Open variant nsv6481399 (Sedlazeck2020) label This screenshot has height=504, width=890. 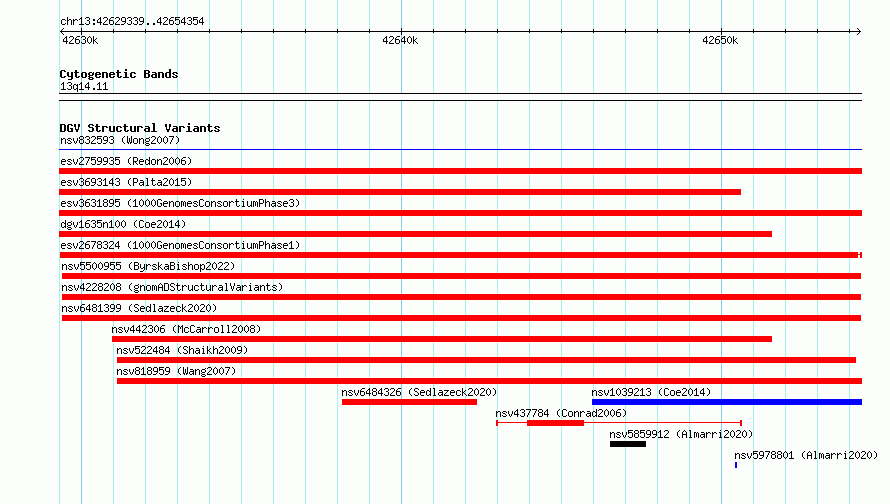pyautogui.click(x=139, y=308)
